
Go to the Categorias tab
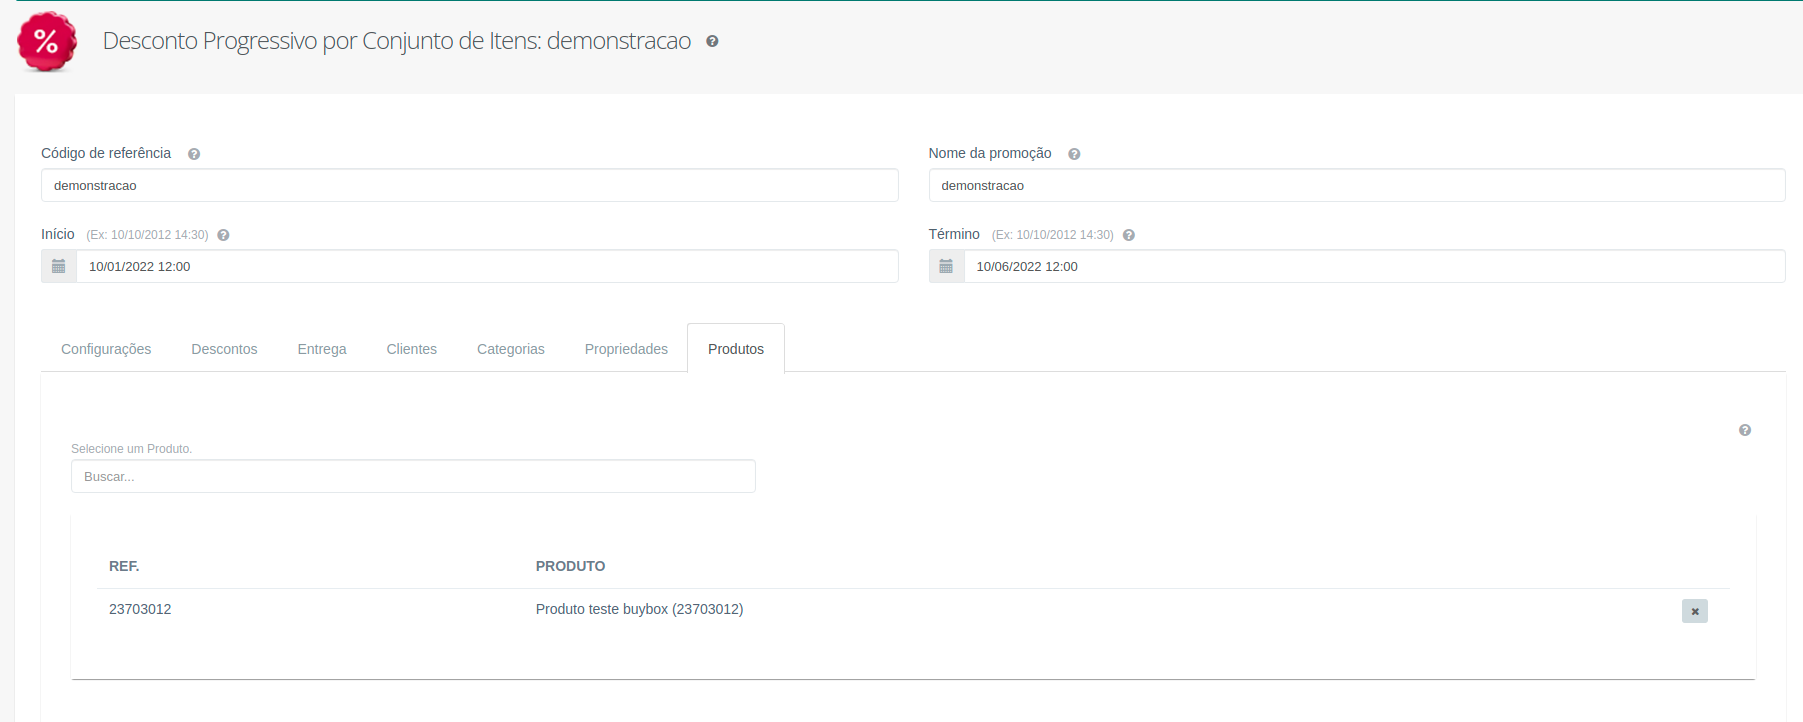pyautogui.click(x=511, y=349)
